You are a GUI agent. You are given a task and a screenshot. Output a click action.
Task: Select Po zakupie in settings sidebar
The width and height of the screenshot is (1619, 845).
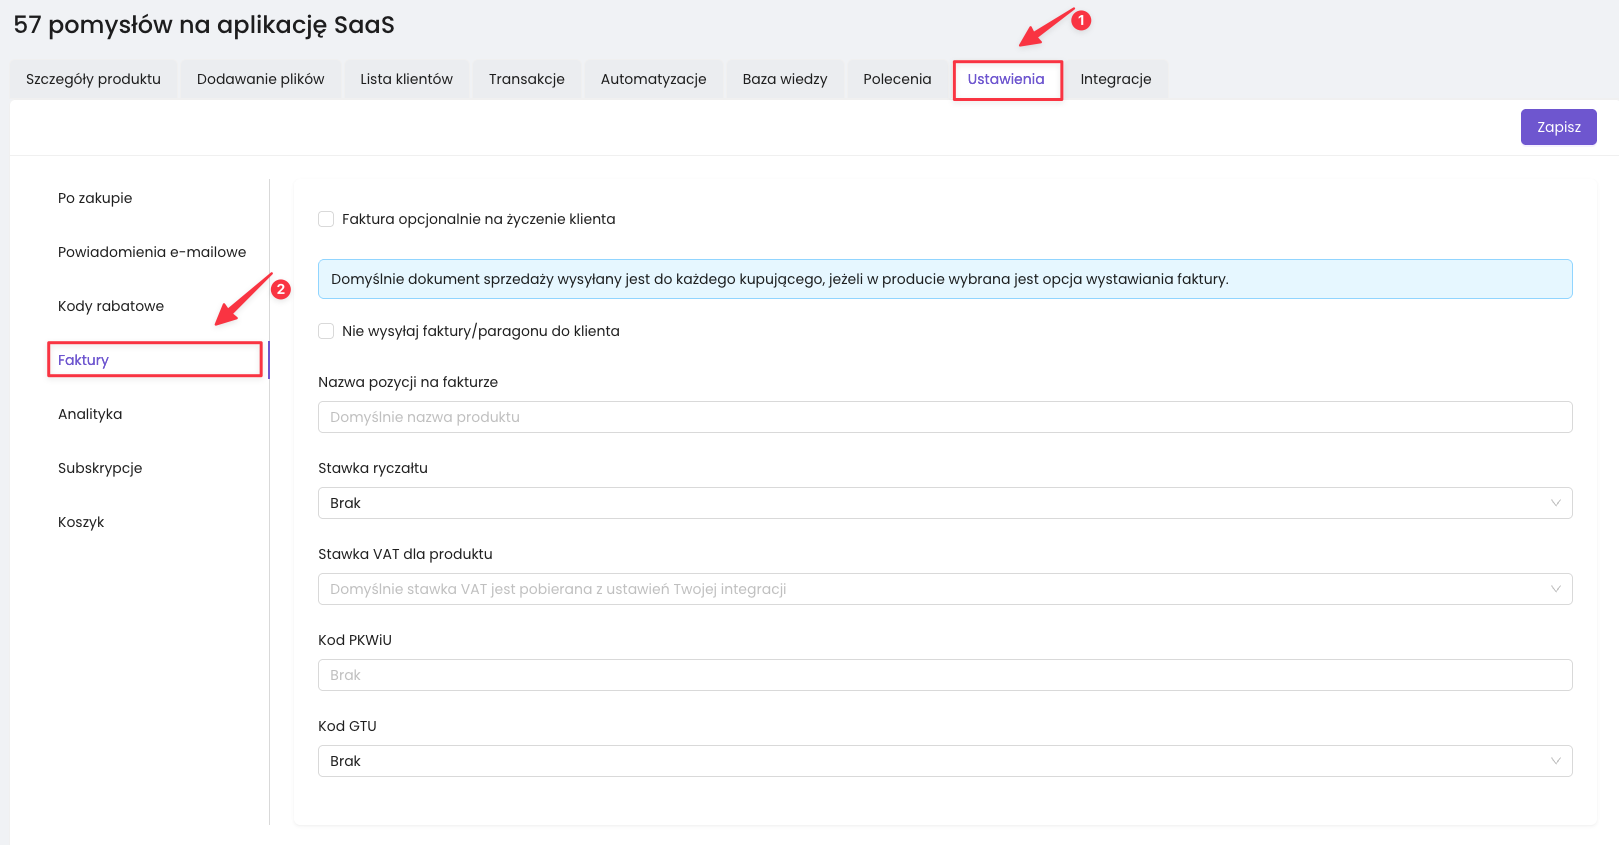95,198
